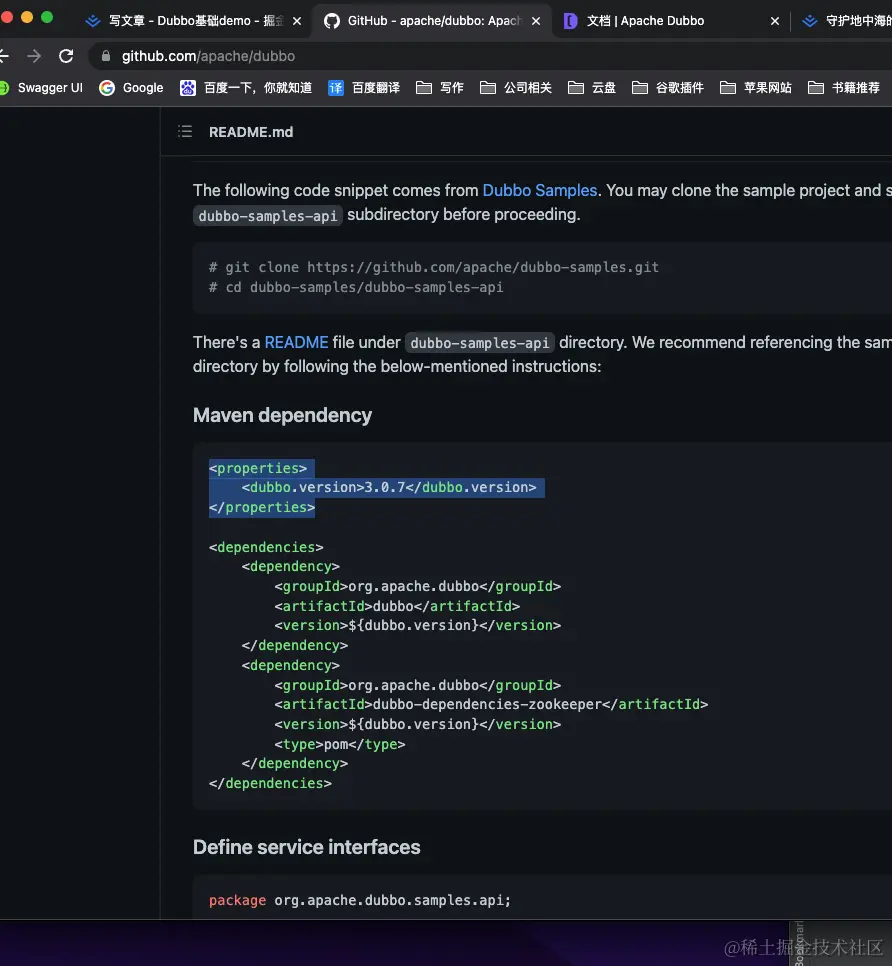Image resolution: width=892 pixels, height=966 pixels.
Task: Click the yellow macOS minimize window button
Action: coord(26,17)
